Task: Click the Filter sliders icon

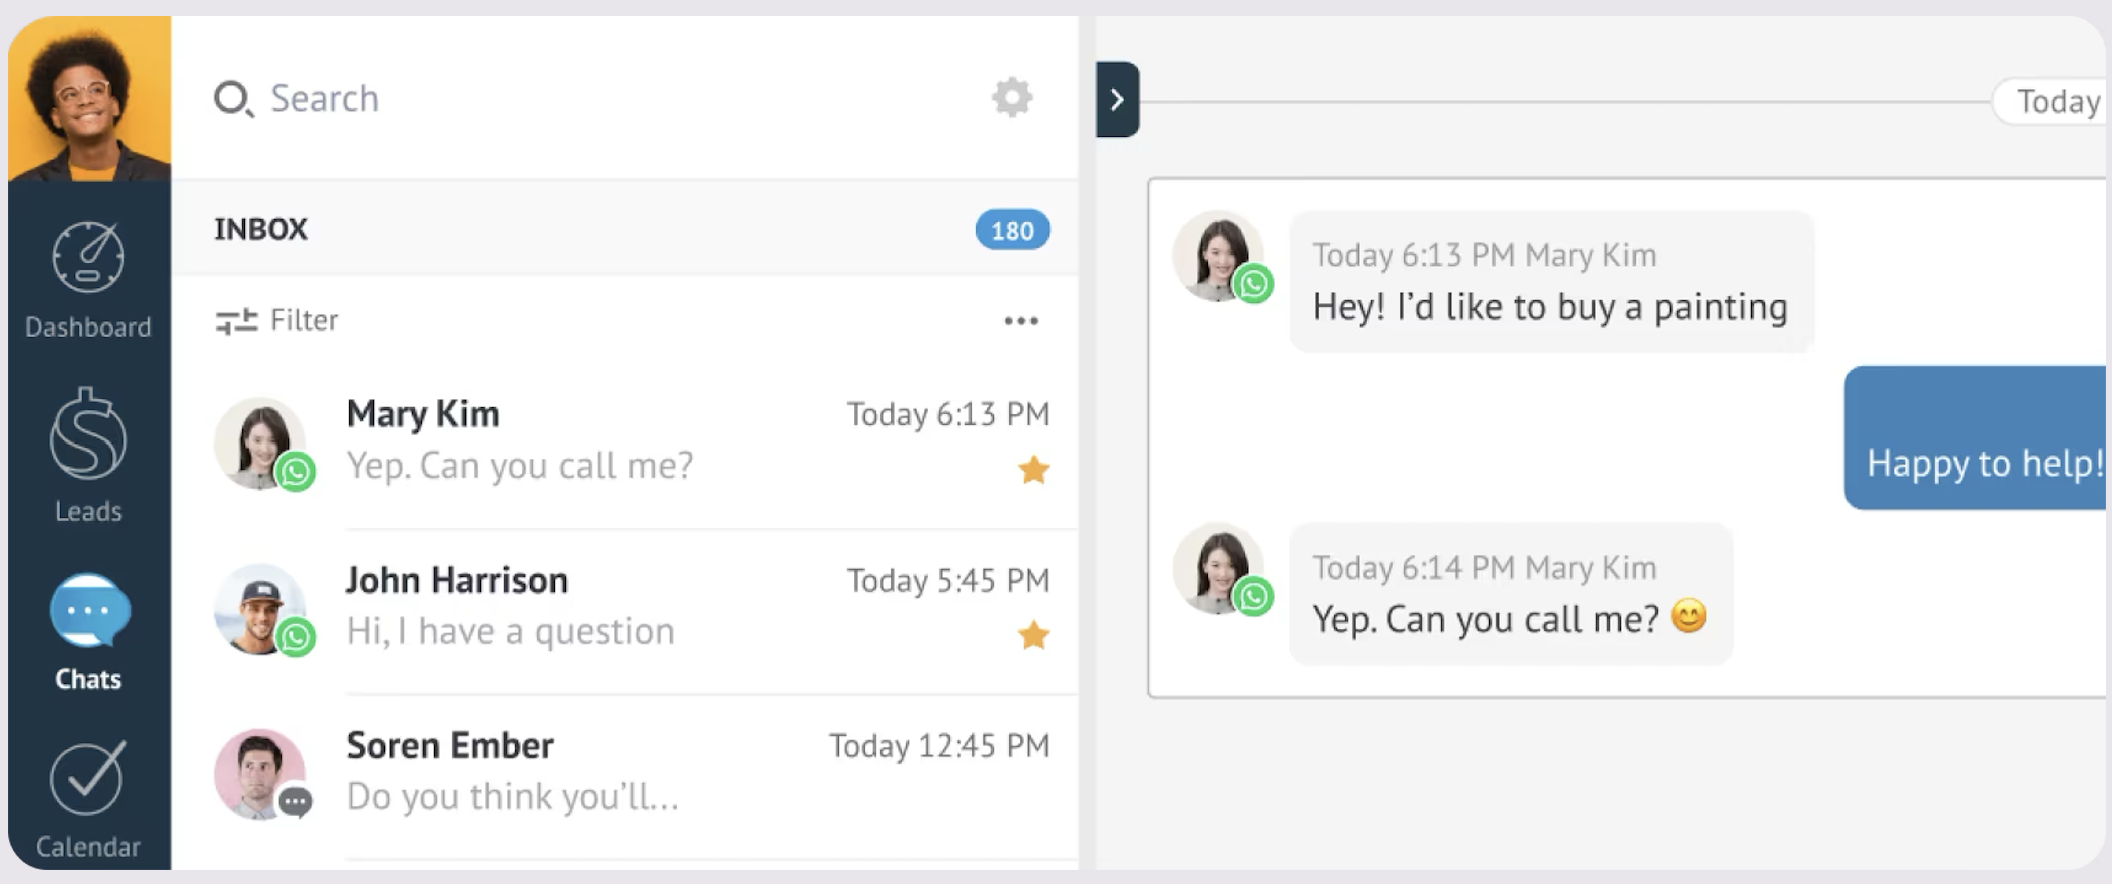Action: [236, 321]
